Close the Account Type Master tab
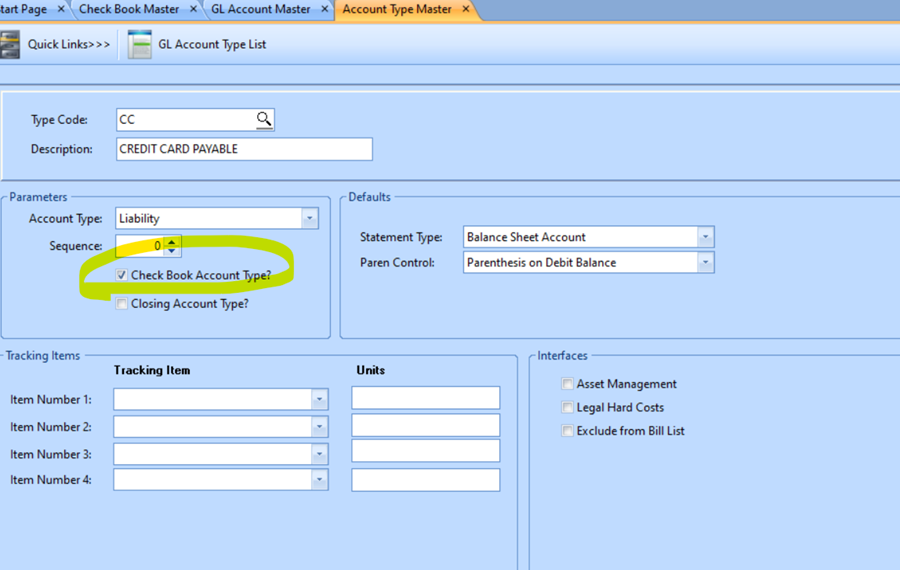 coord(466,9)
